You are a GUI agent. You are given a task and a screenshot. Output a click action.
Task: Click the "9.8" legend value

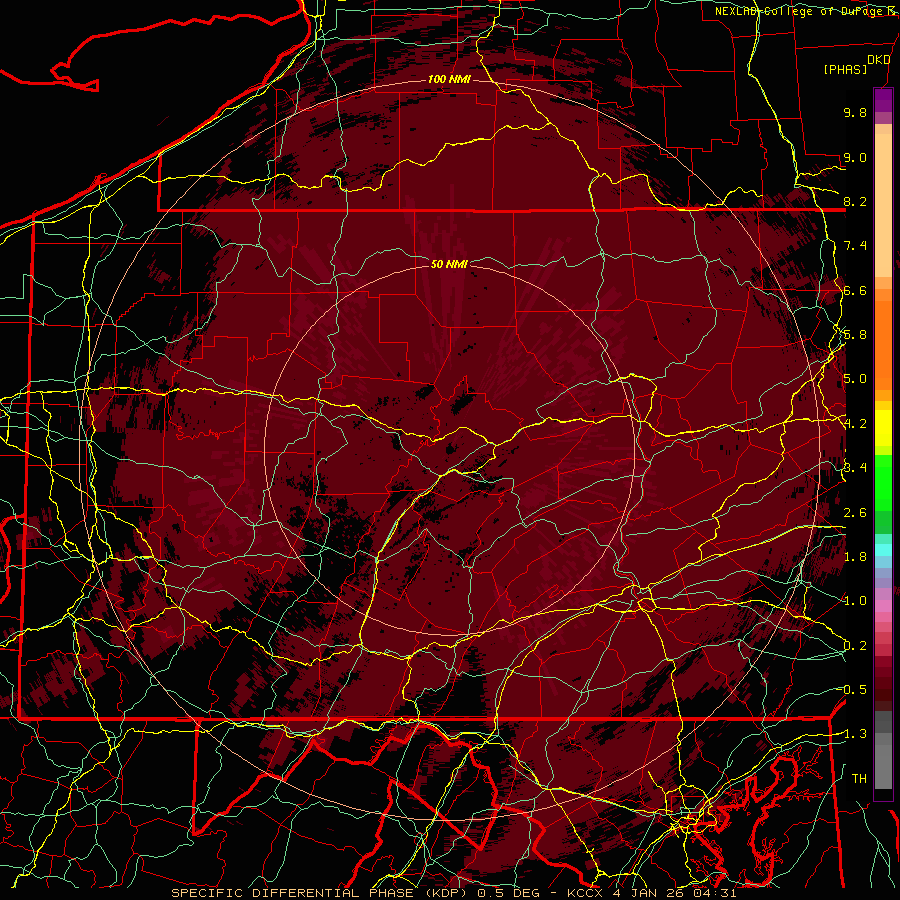click(x=855, y=112)
